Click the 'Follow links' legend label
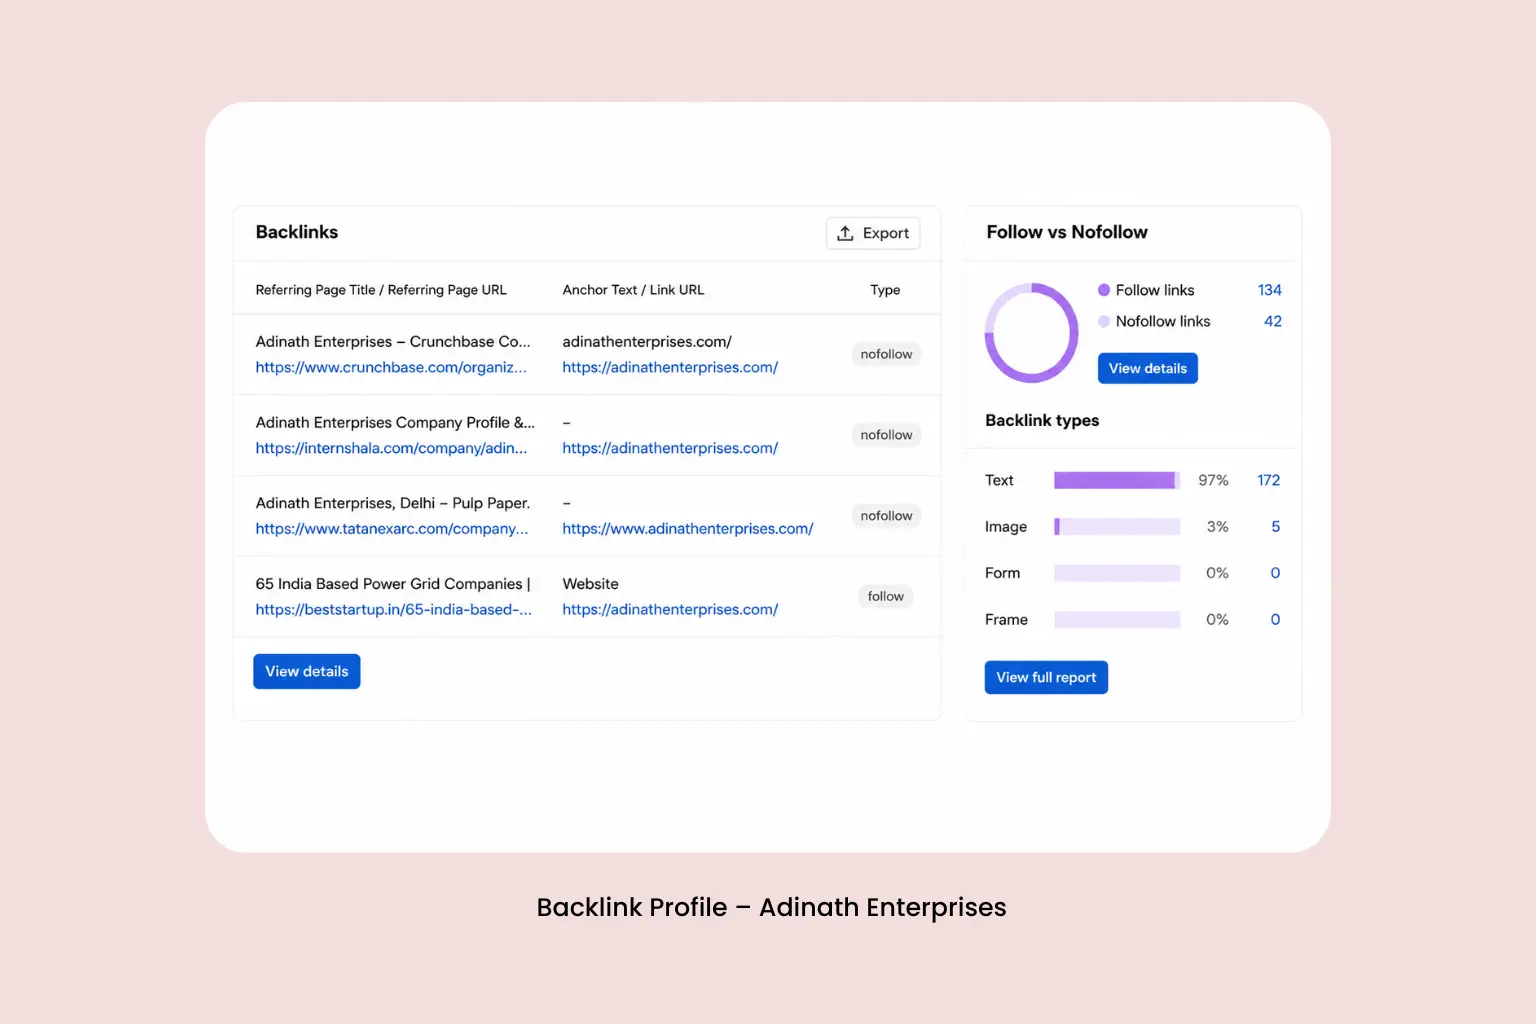1536x1024 pixels. click(x=1155, y=290)
